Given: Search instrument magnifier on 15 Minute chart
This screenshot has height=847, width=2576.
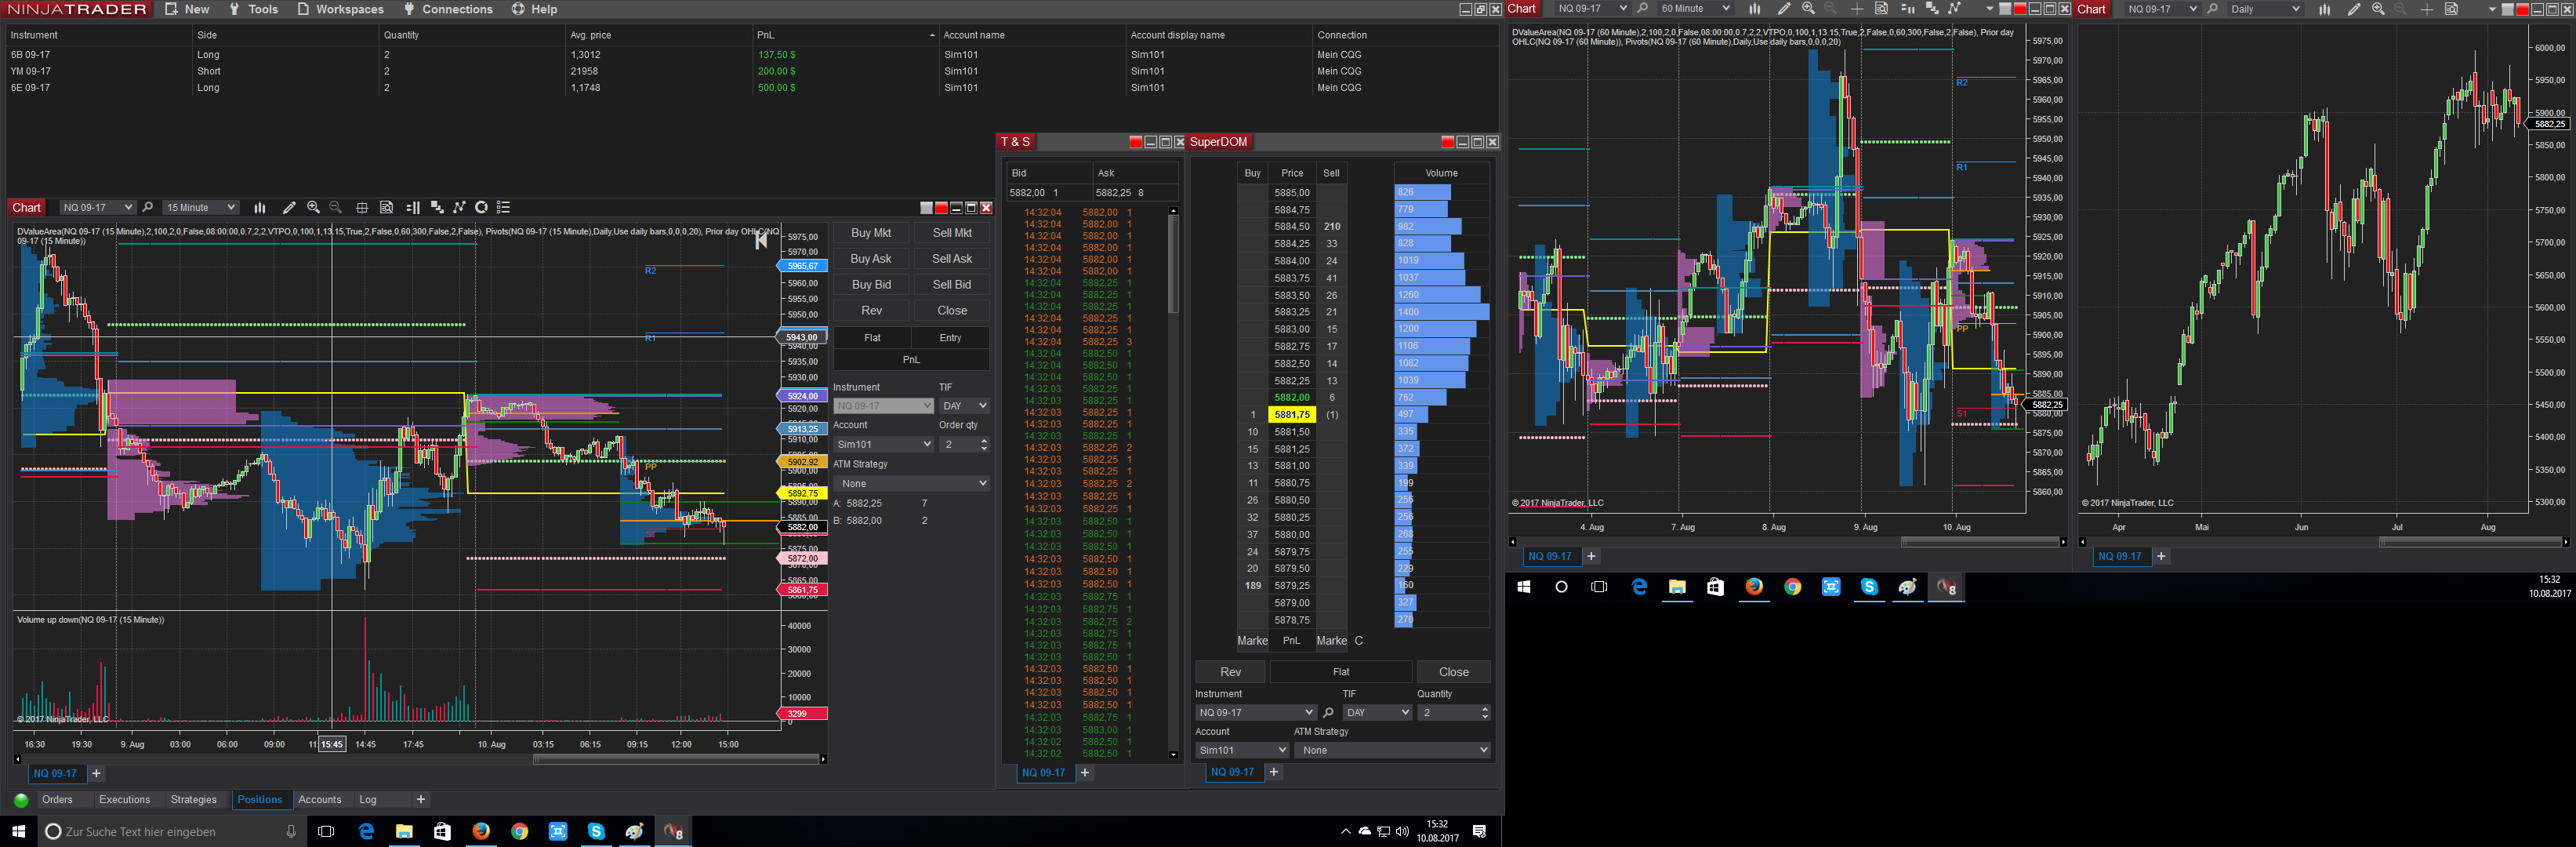Looking at the screenshot, I should [x=148, y=208].
